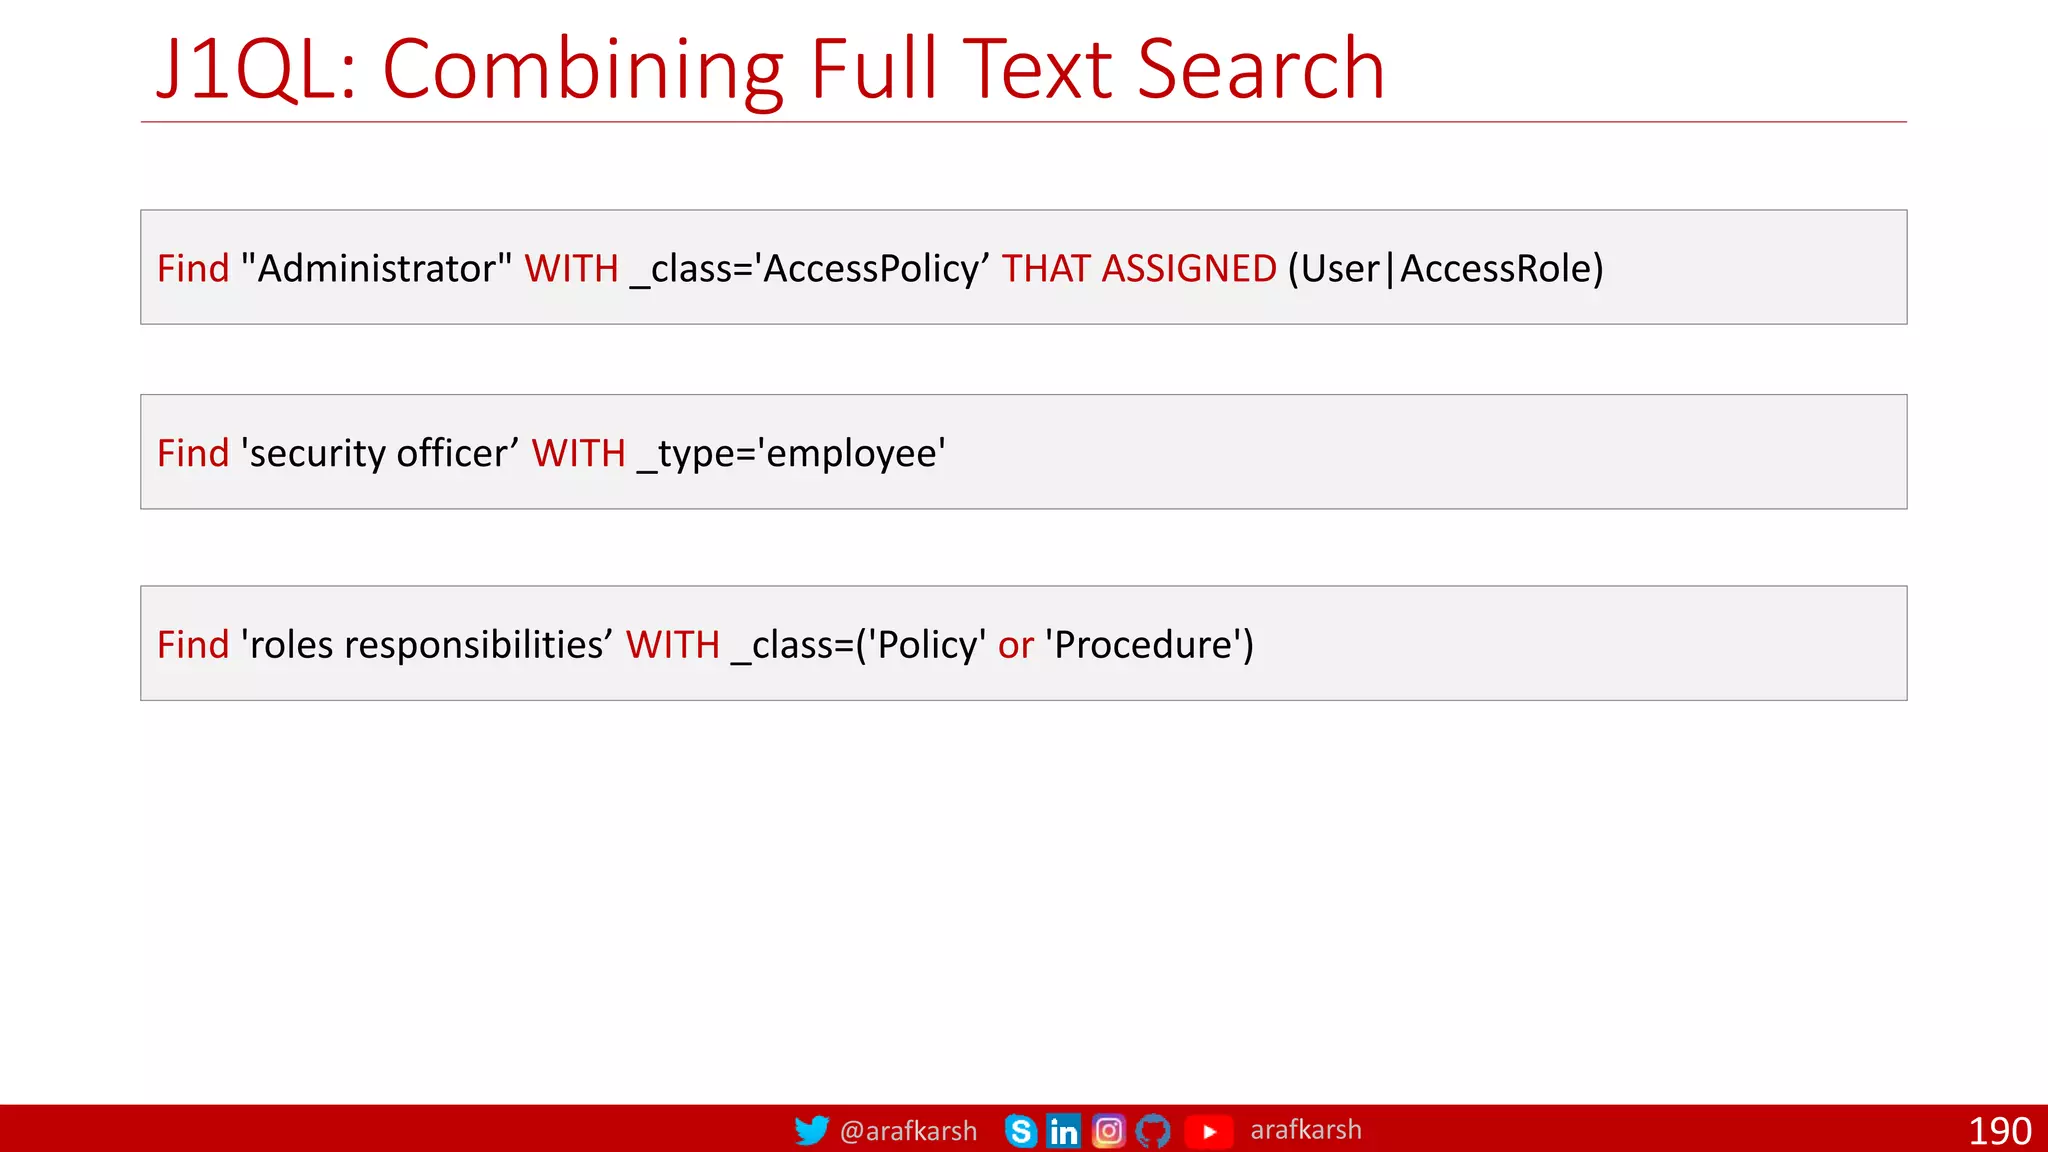This screenshot has height=1152, width=2048.
Task: Click the WITH keyword in security officer query
Action: pos(578,453)
